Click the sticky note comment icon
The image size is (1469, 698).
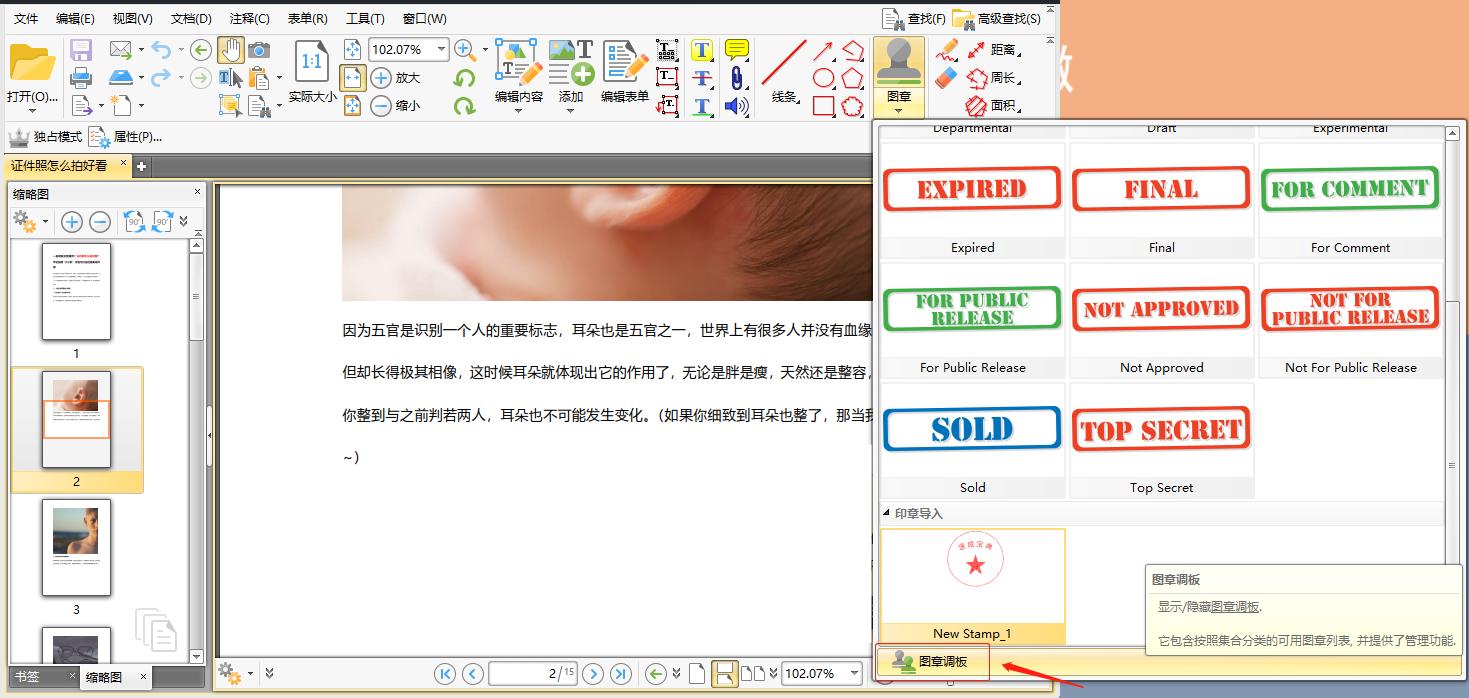tap(737, 48)
